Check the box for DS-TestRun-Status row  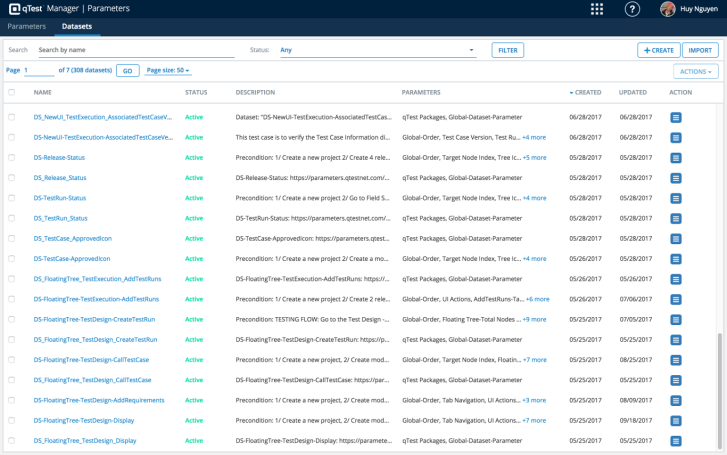tap(12, 198)
